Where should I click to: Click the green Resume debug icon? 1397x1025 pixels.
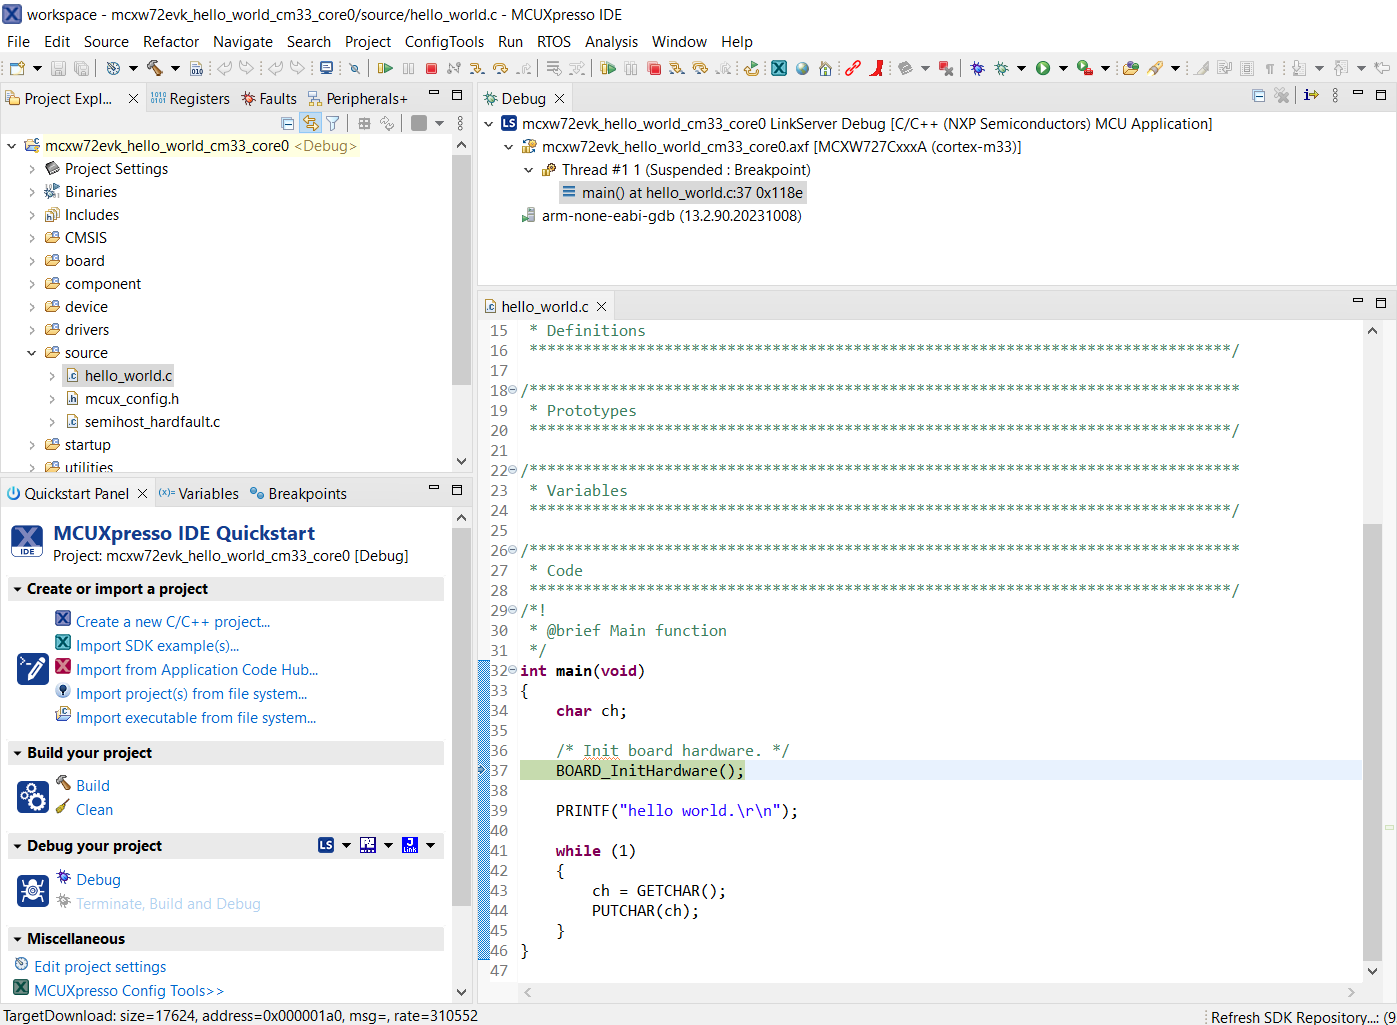(385, 68)
